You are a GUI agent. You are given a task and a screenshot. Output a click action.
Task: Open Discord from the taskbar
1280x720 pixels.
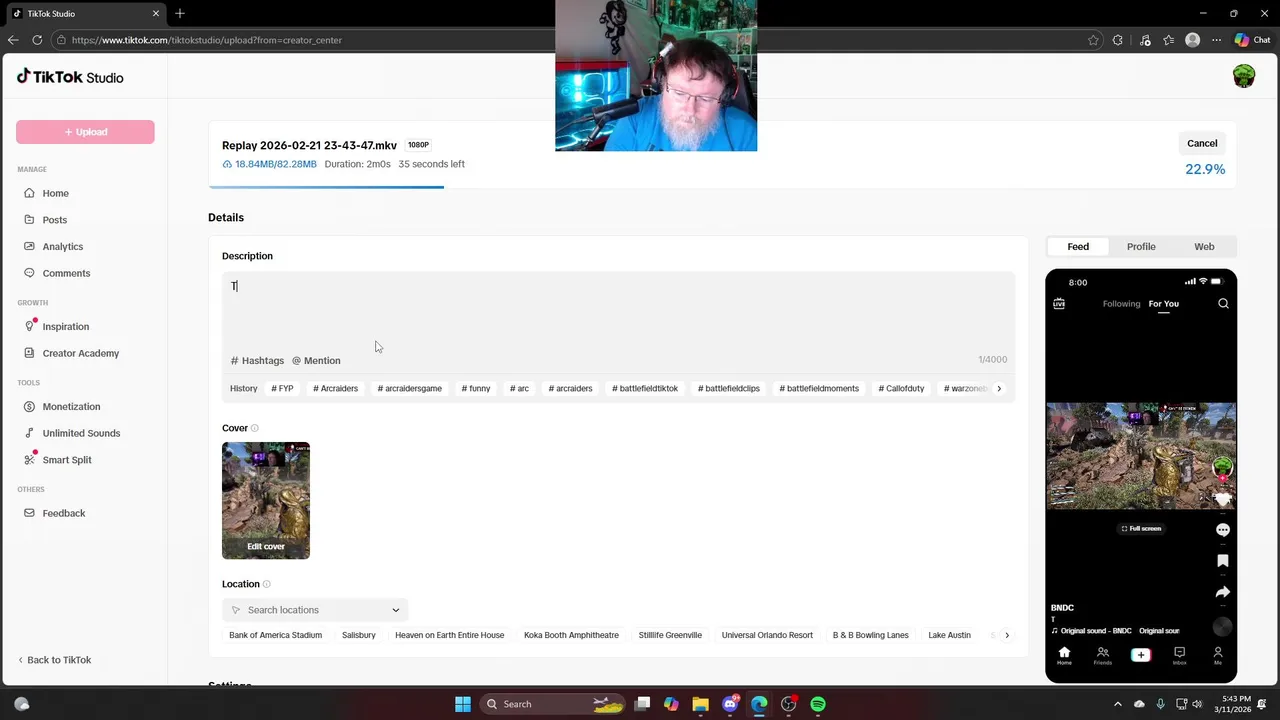tap(730, 704)
